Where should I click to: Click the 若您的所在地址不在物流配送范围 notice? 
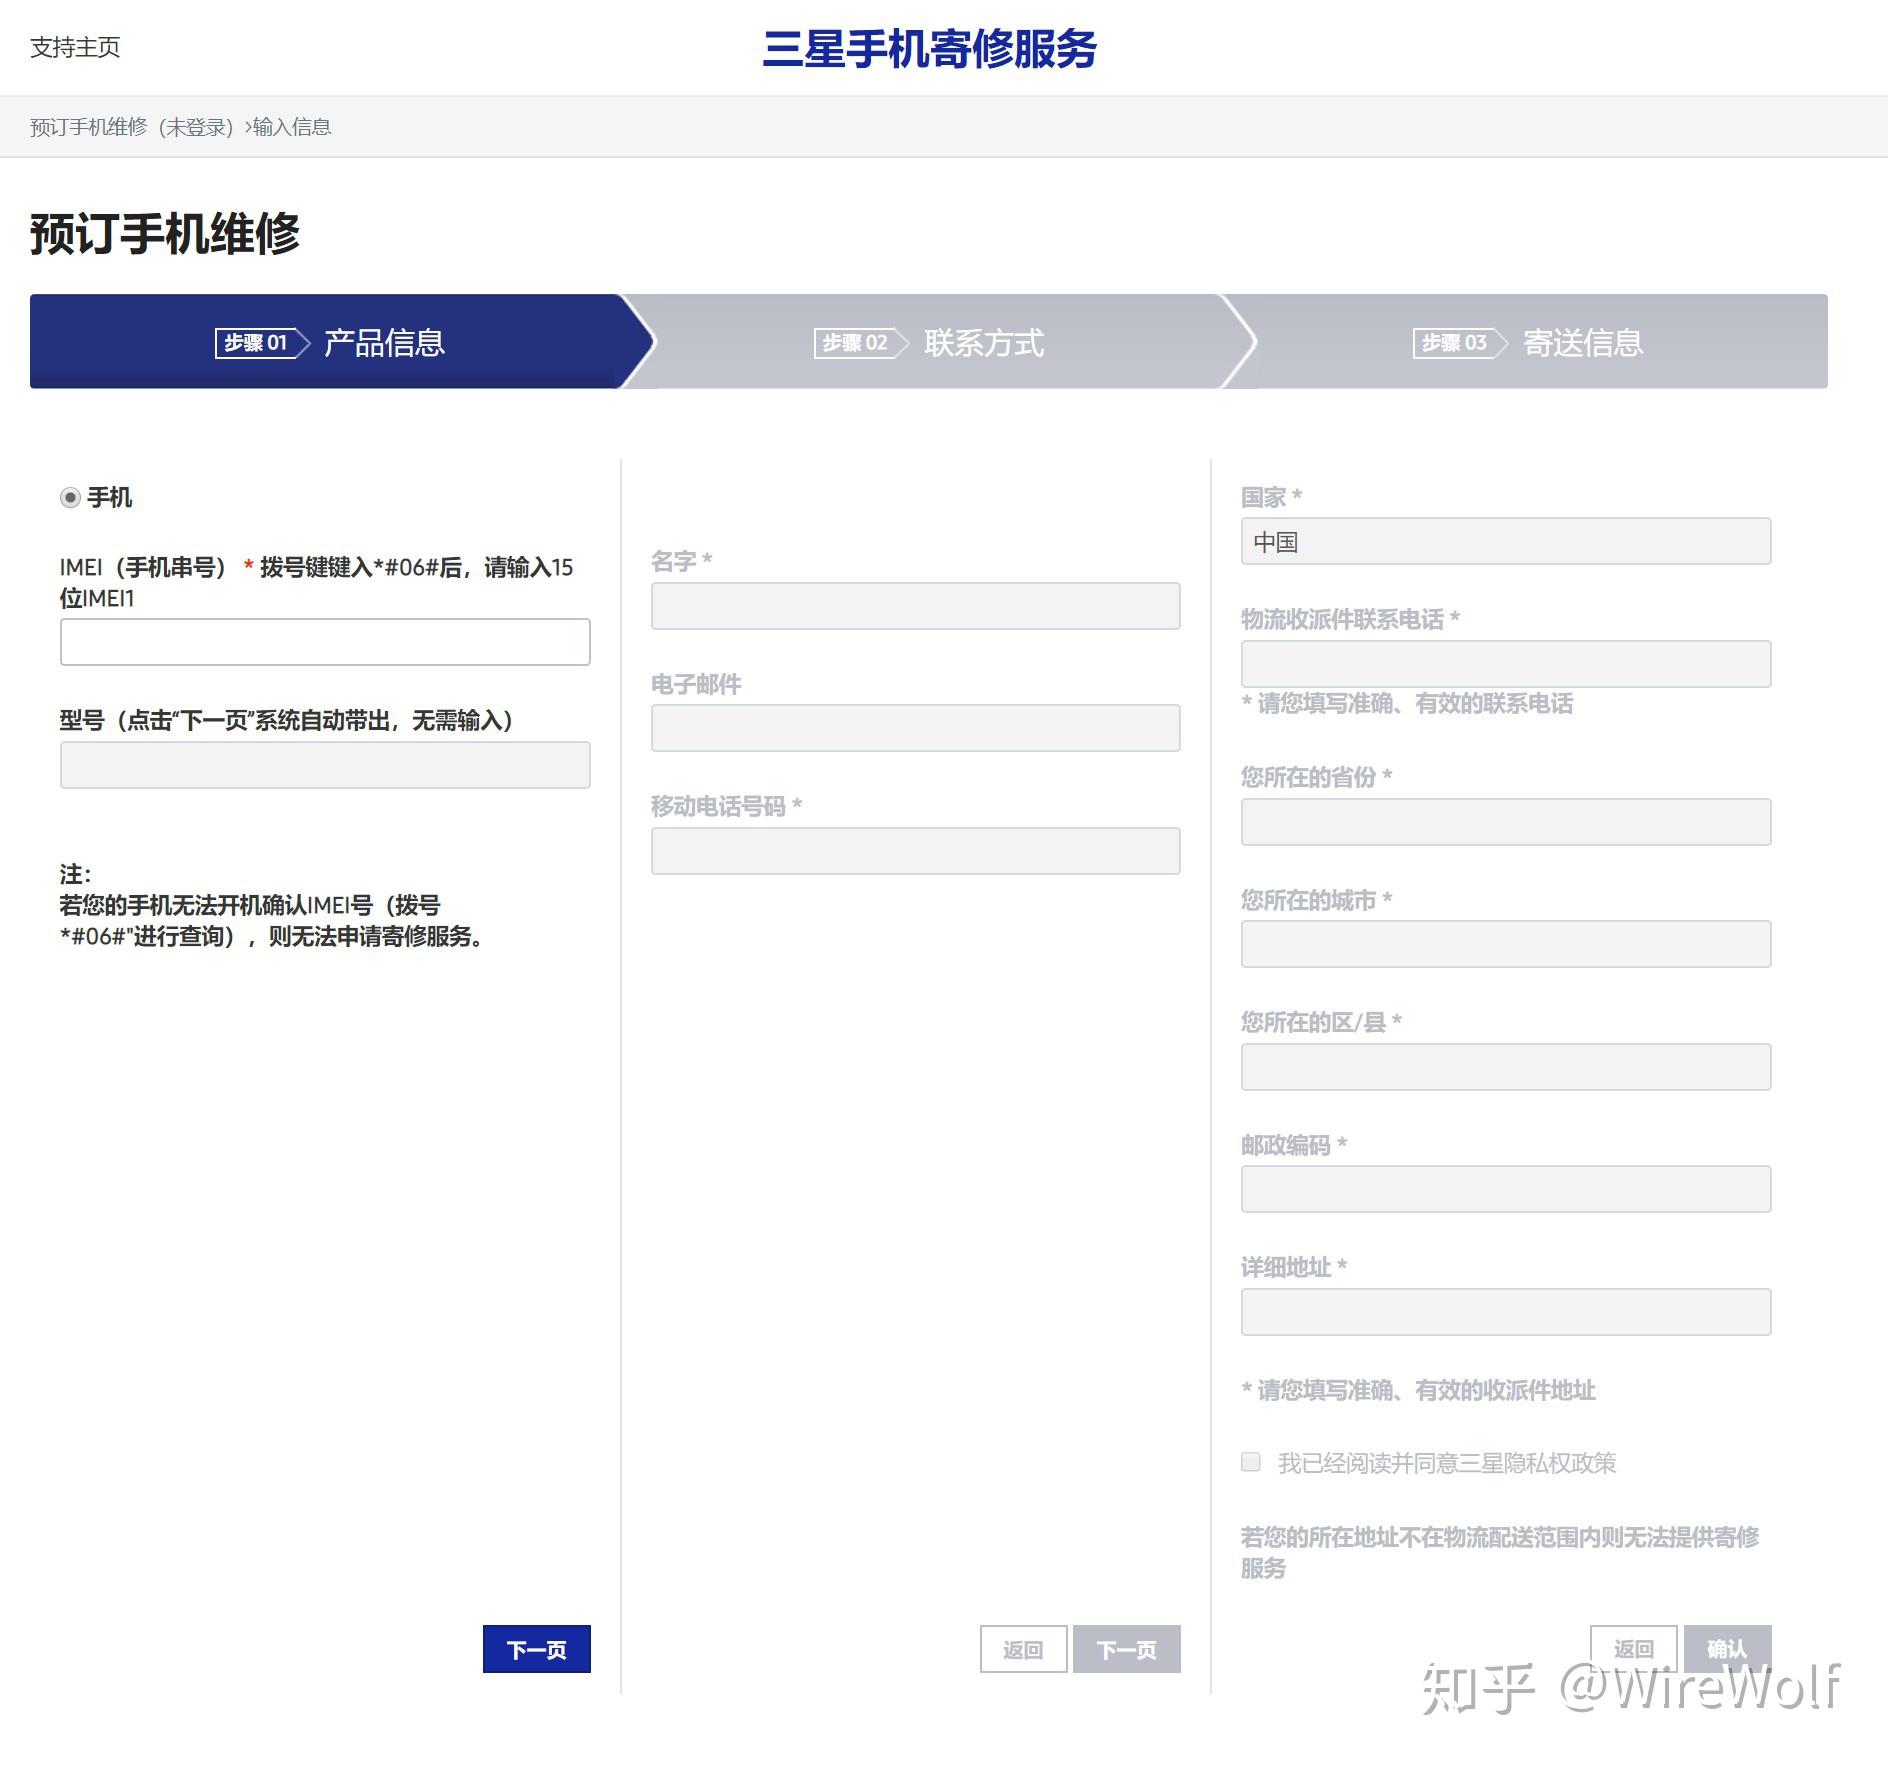[x=1500, y=1552]
